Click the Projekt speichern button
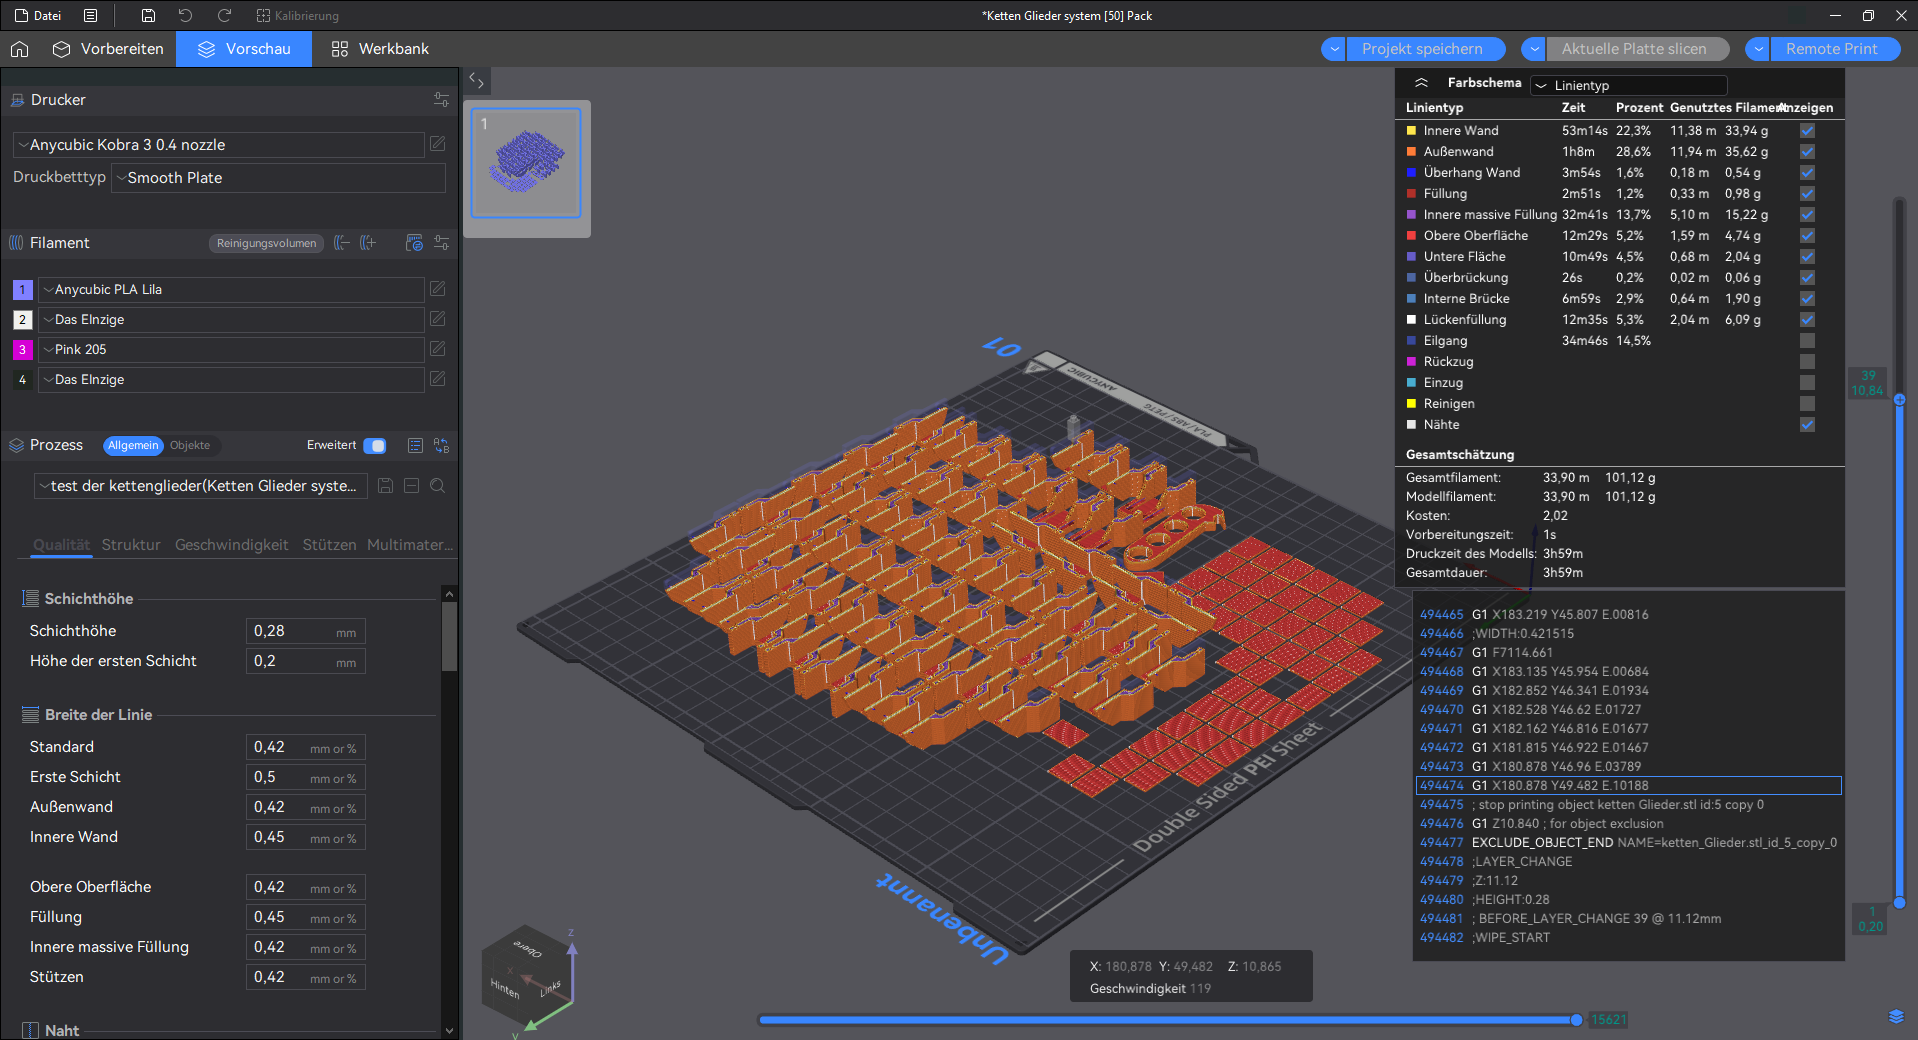The image size is (1918, 1040). coord(1422,49)
